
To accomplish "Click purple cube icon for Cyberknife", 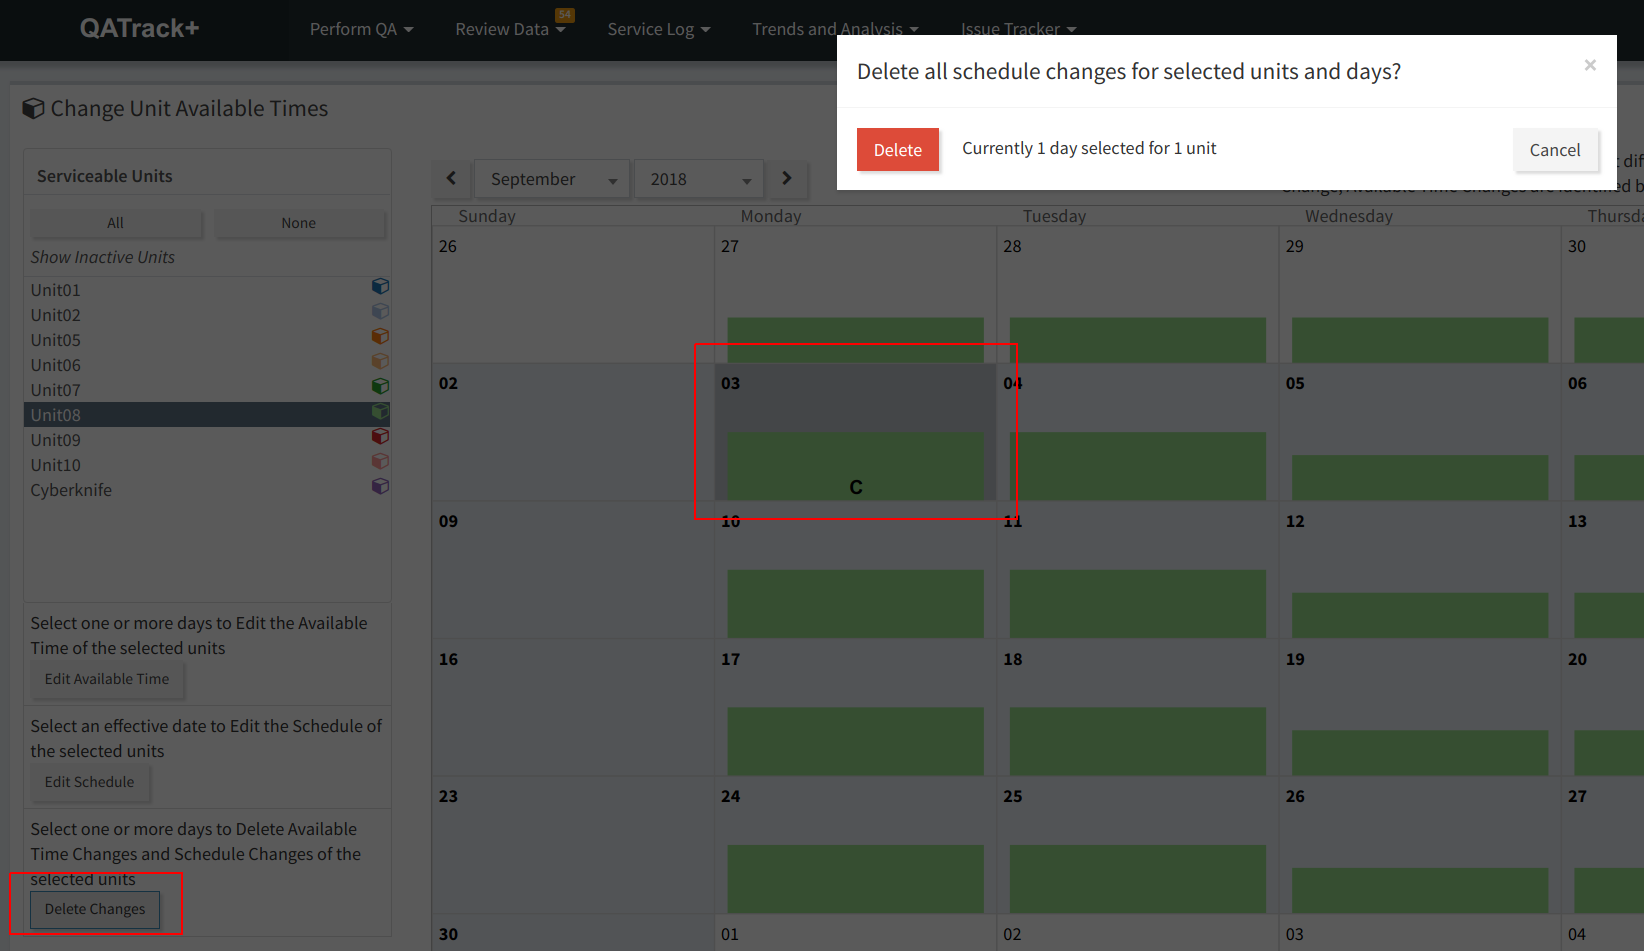I will pyautogui.click(x=380, y=486).
